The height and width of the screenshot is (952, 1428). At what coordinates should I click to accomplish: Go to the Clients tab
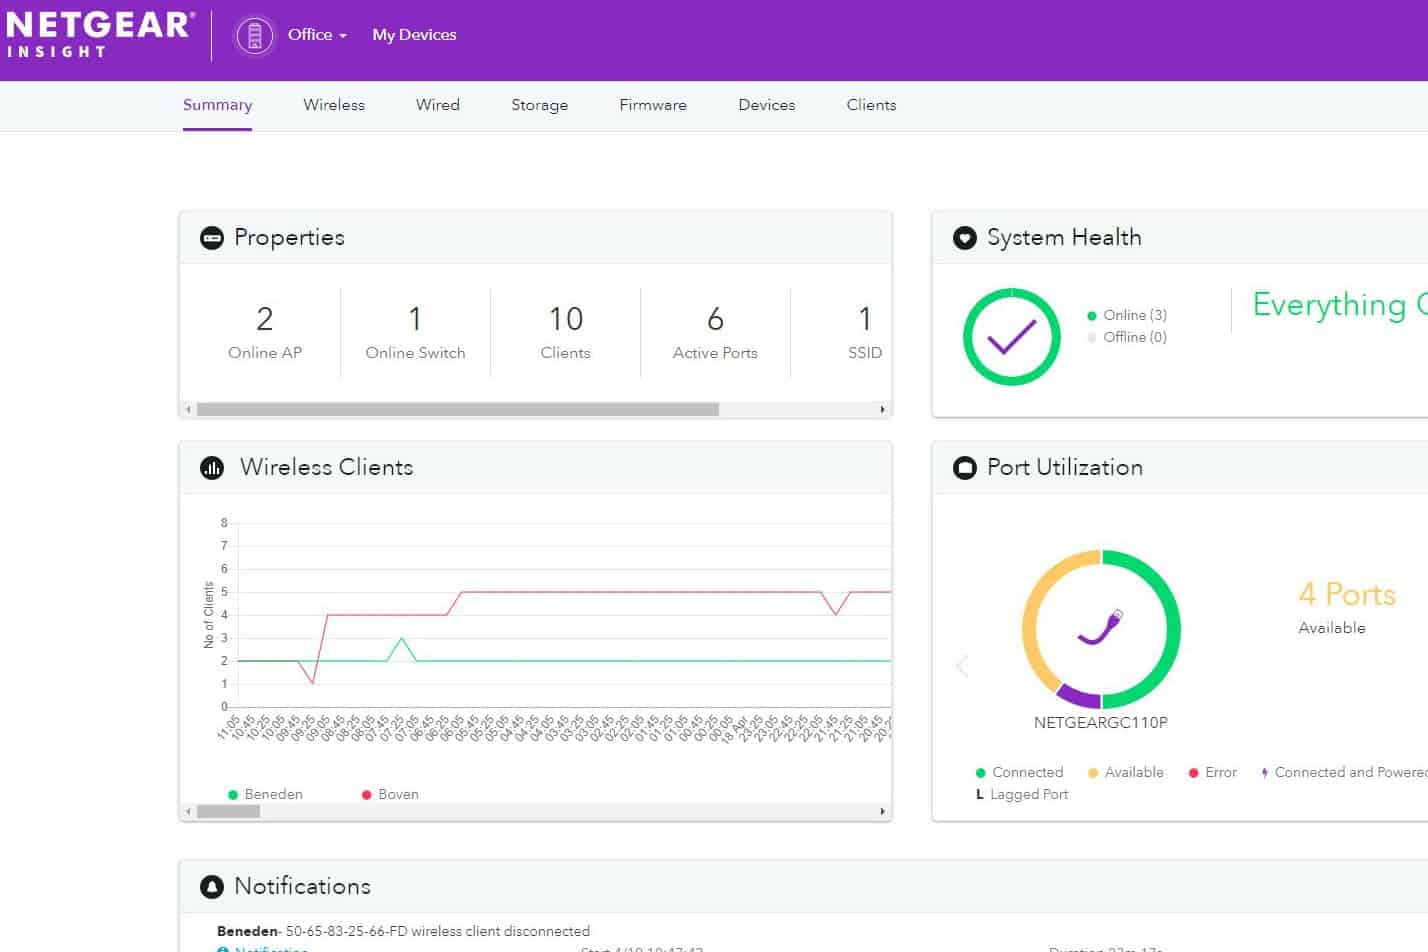(871, 105)
